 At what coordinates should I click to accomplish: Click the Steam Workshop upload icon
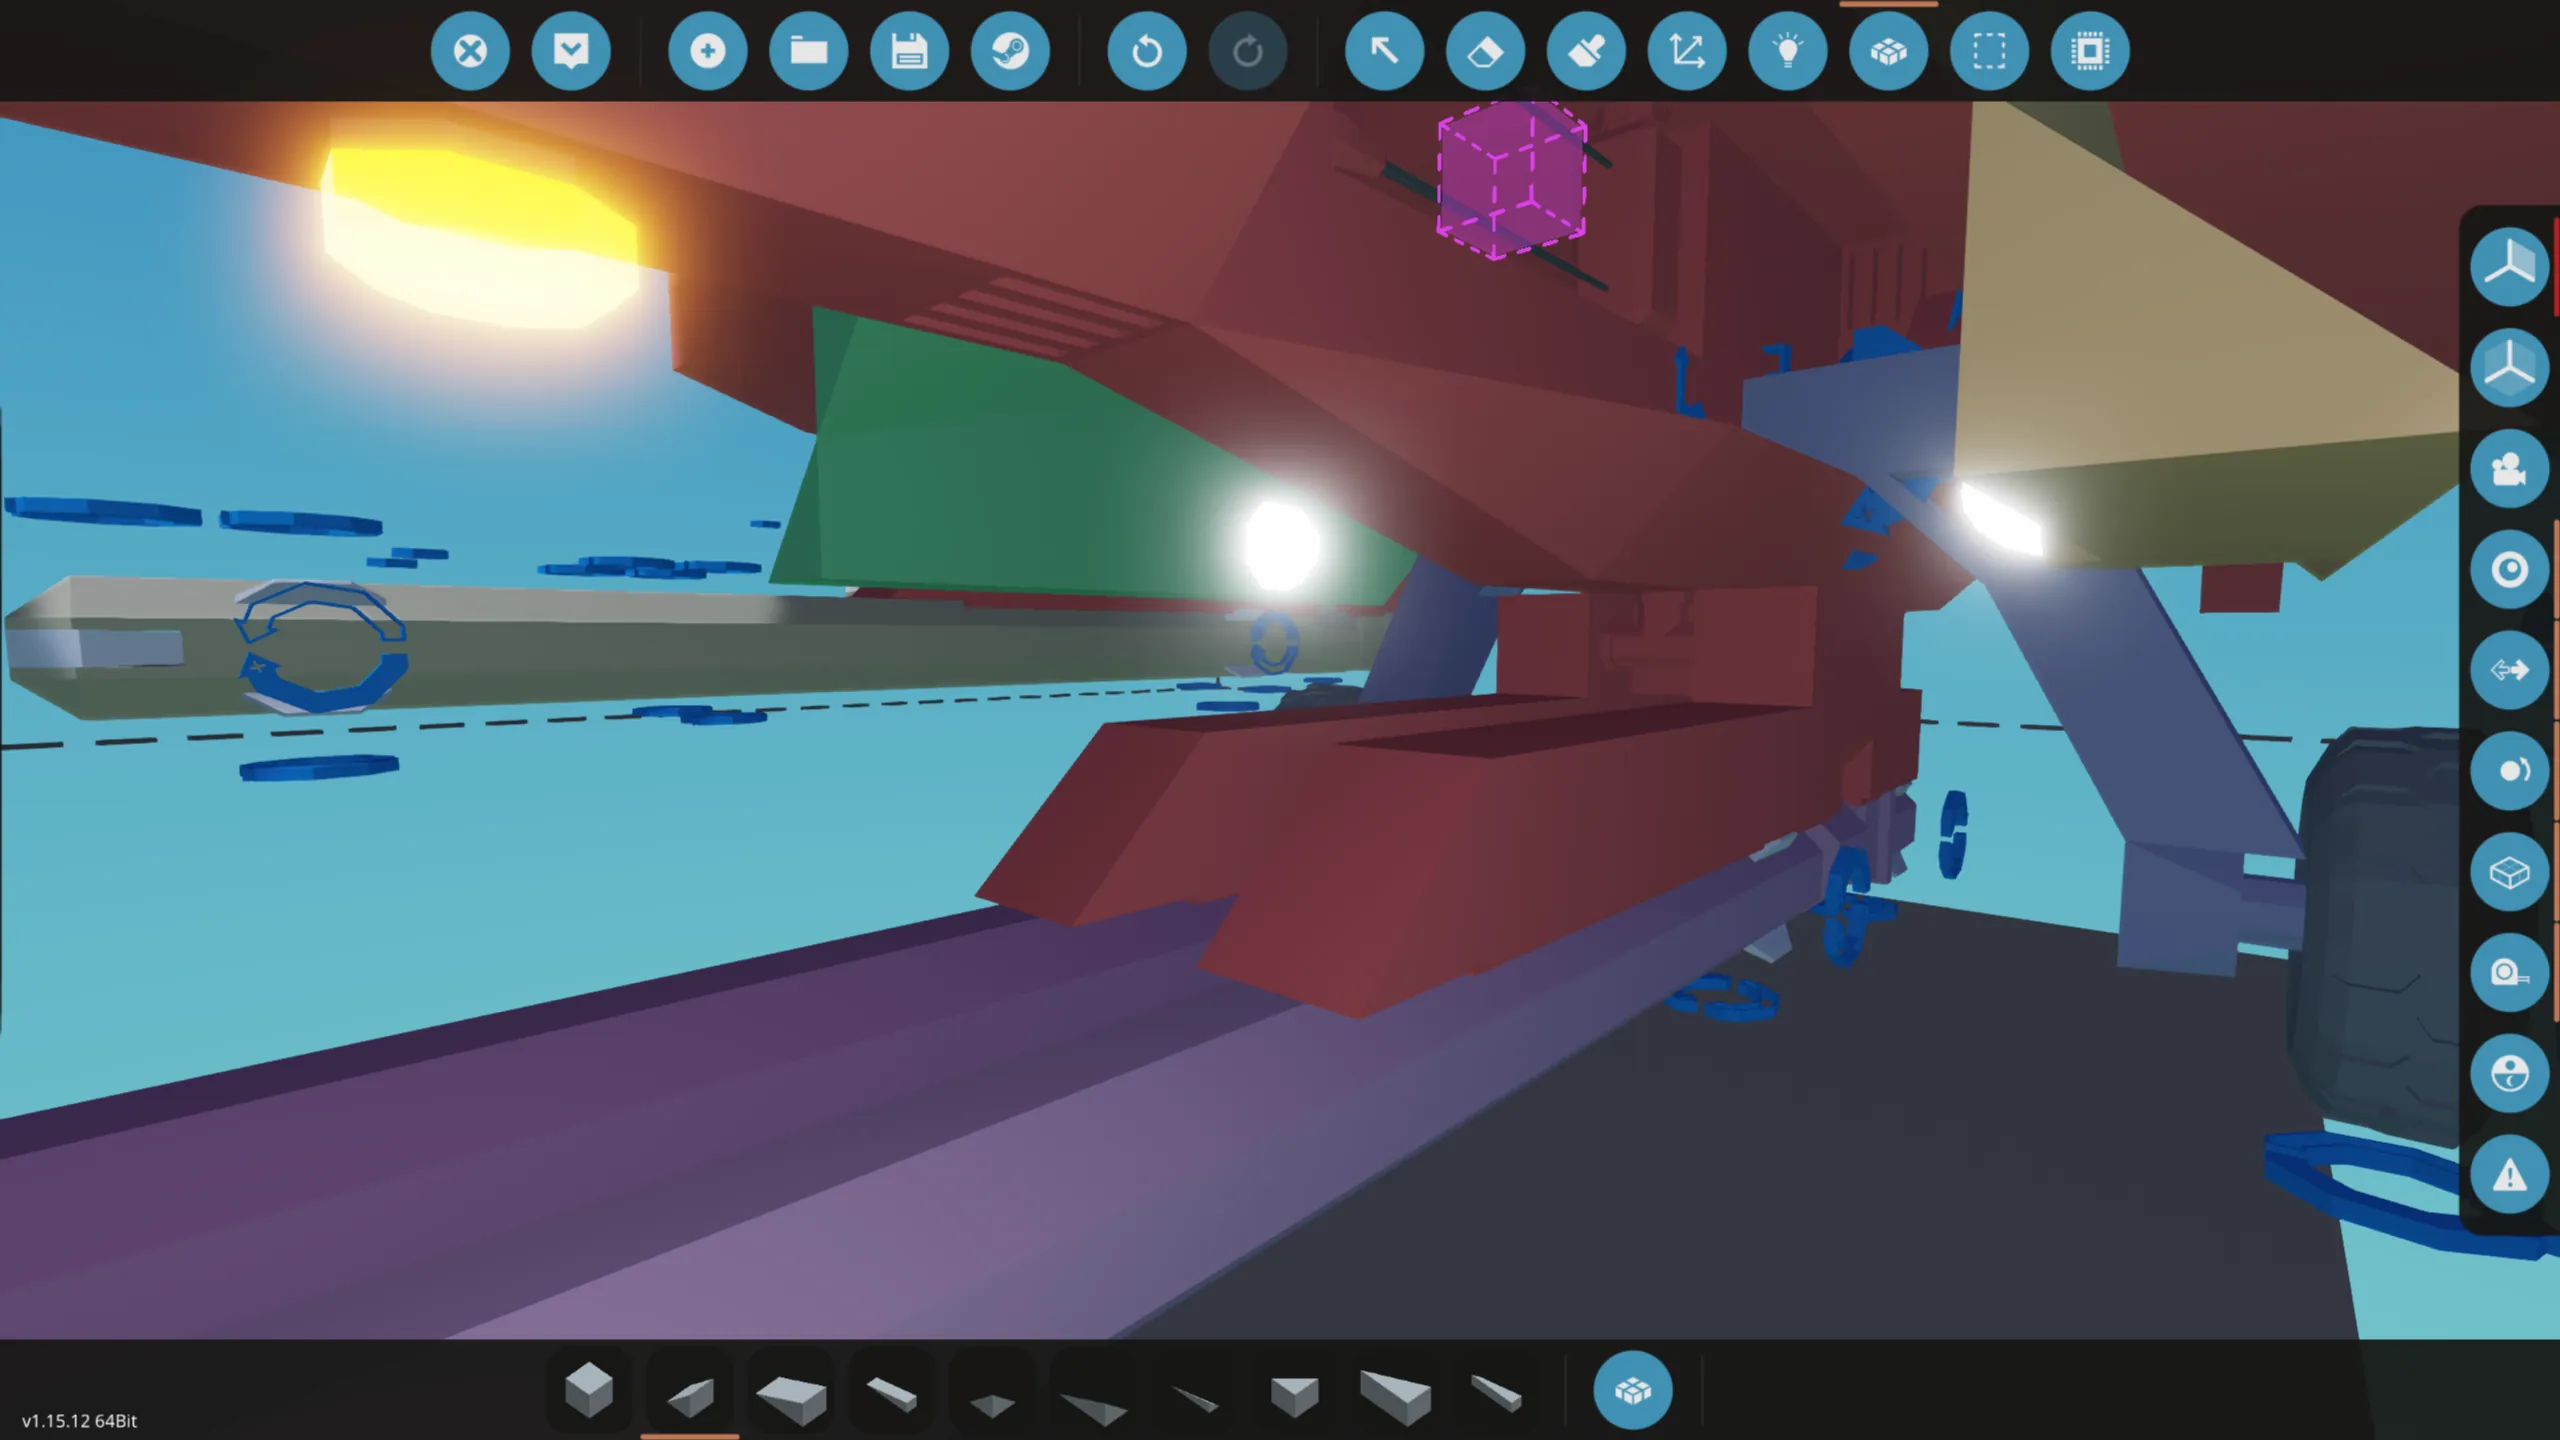[x=1010, y=51]
